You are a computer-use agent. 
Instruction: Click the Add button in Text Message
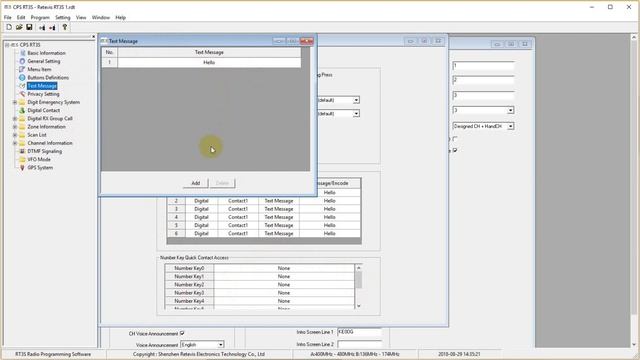pos(196,183)
